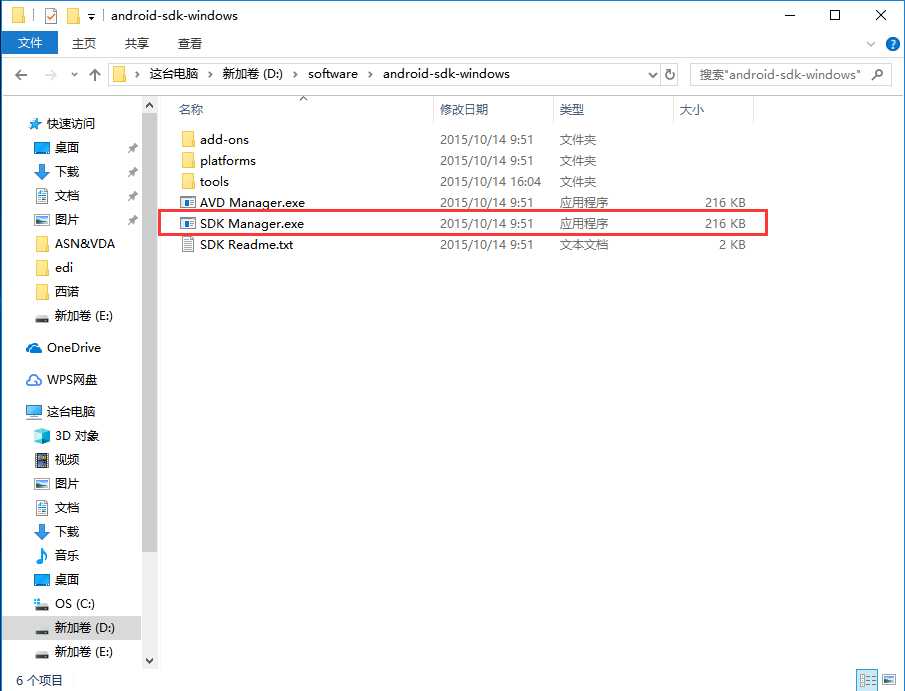Select 3D 对象 in navigation pane

66,436
